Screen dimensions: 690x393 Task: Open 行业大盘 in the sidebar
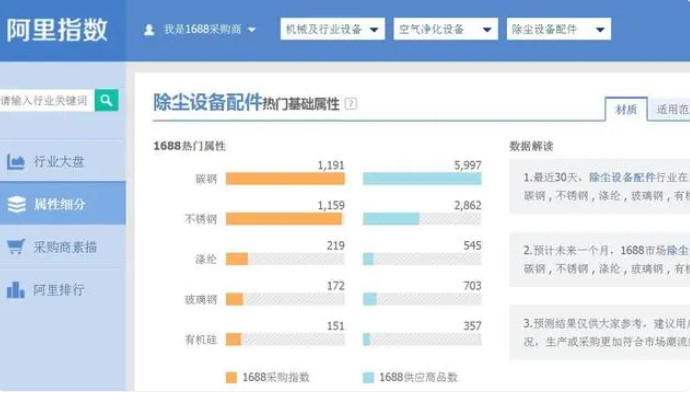[62, 161]
